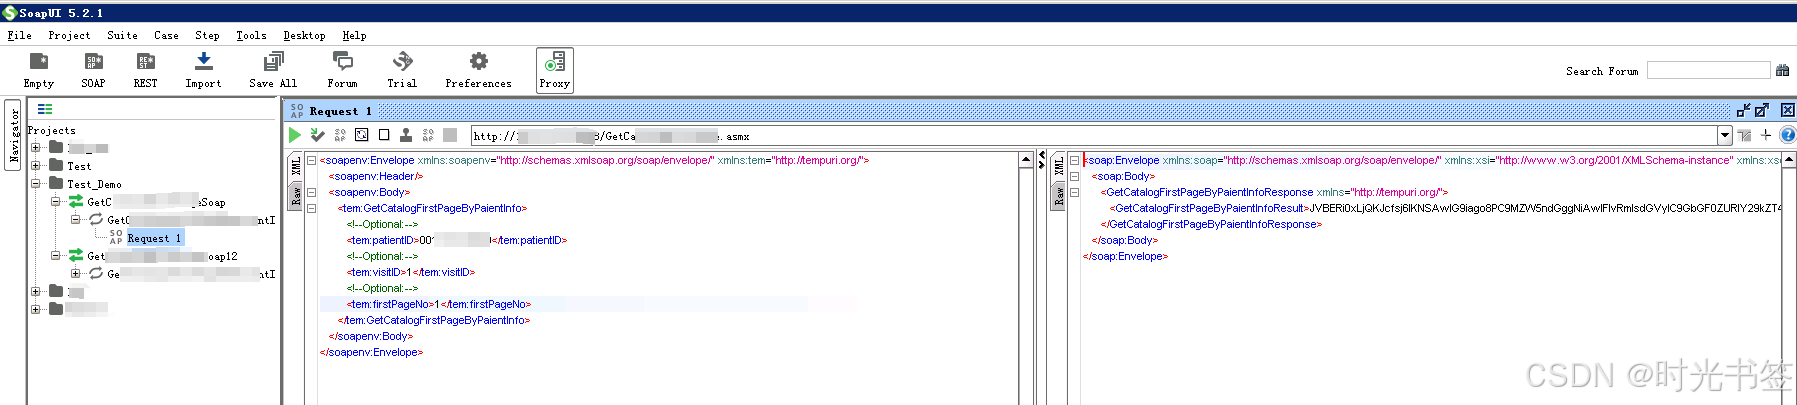Expand the Test project node
Viewport: 1797px width, 405px height.
click(36, 165)
